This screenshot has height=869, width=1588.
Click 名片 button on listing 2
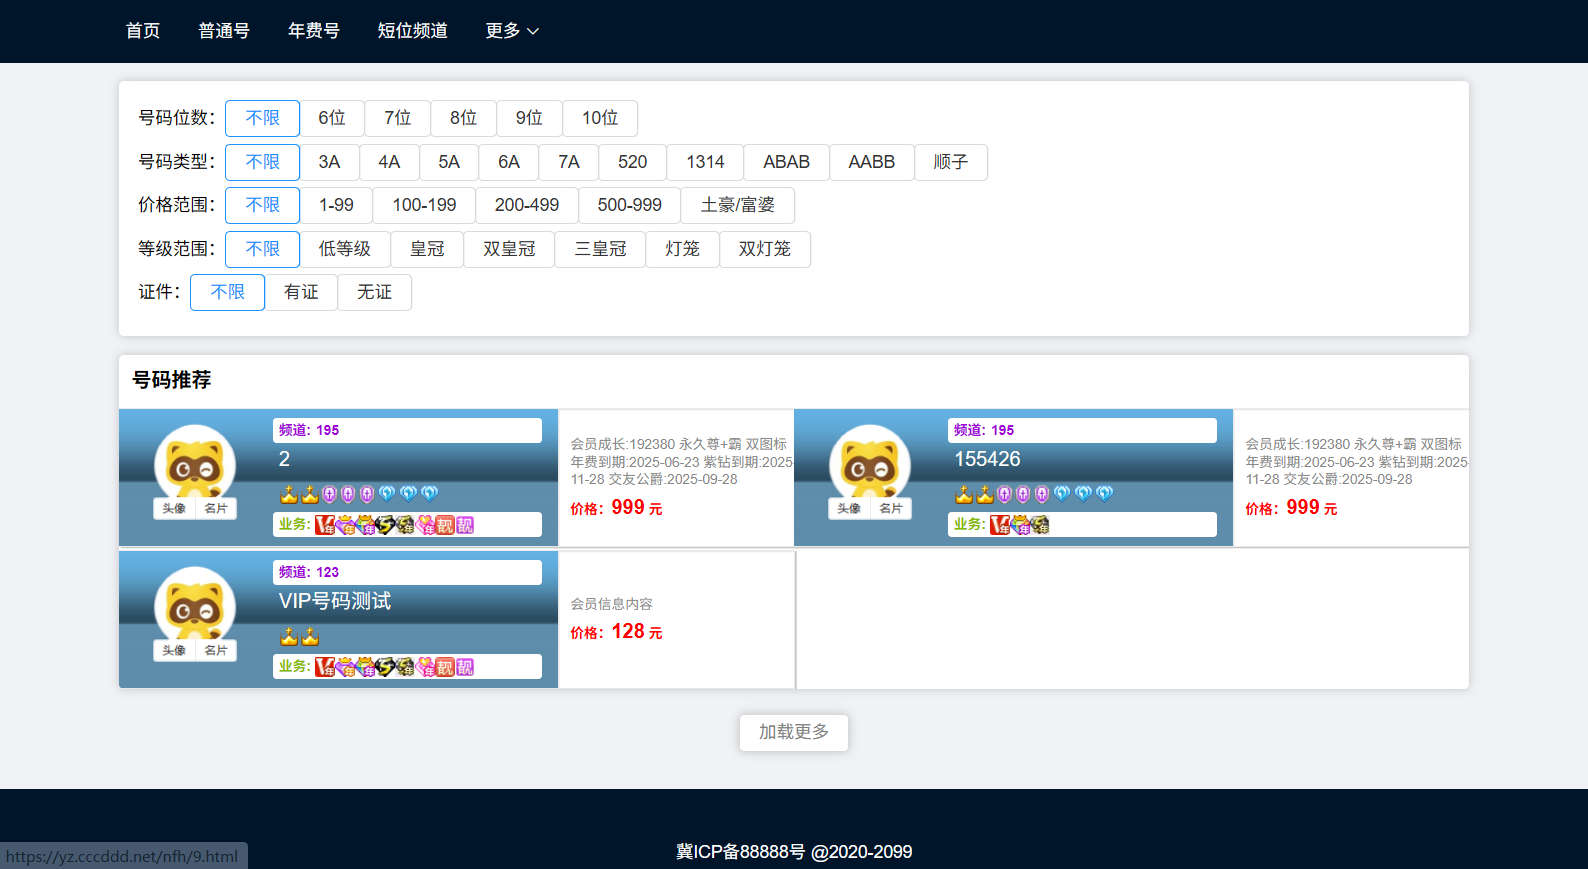click(x=216, y=508)
